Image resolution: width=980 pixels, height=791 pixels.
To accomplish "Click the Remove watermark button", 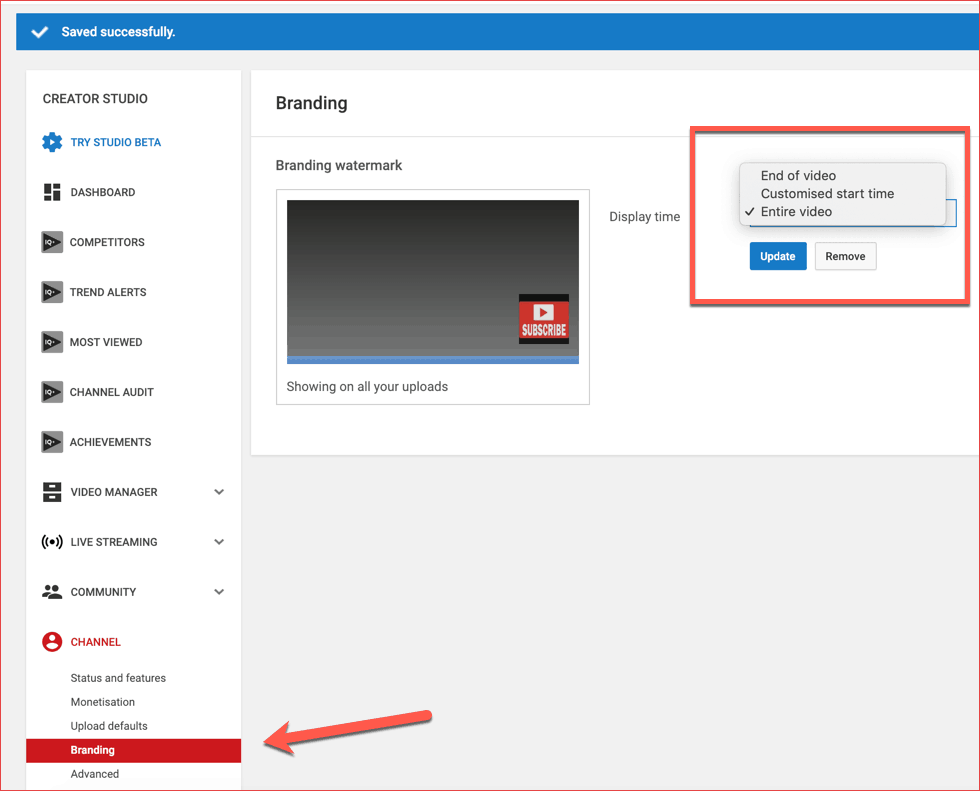I will tap(845, 256).
